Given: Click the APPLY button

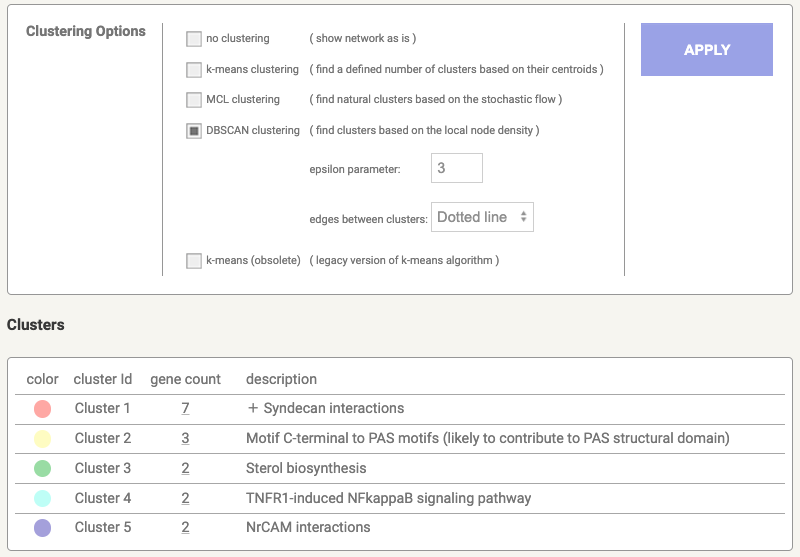Looking at the screenshot, I should click(707, 49).
